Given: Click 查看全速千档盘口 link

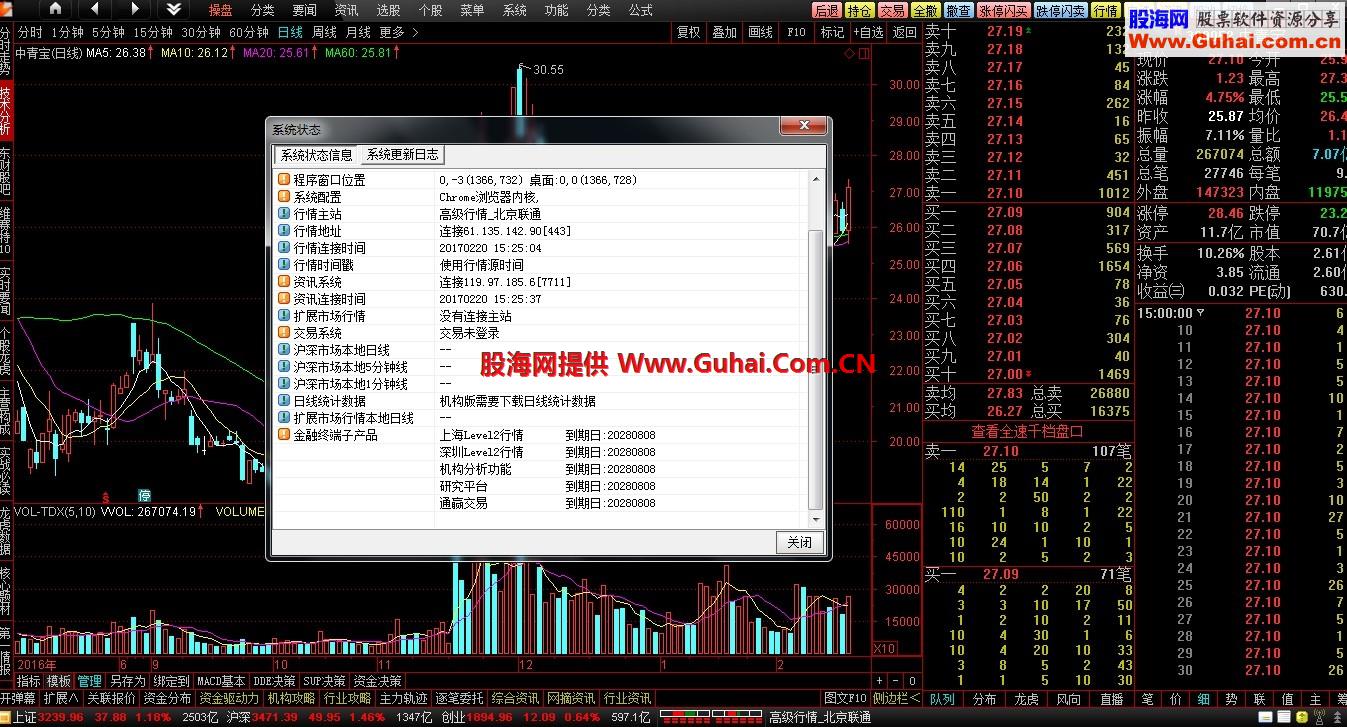Looking at the screenshot, I should [1027, 431].
